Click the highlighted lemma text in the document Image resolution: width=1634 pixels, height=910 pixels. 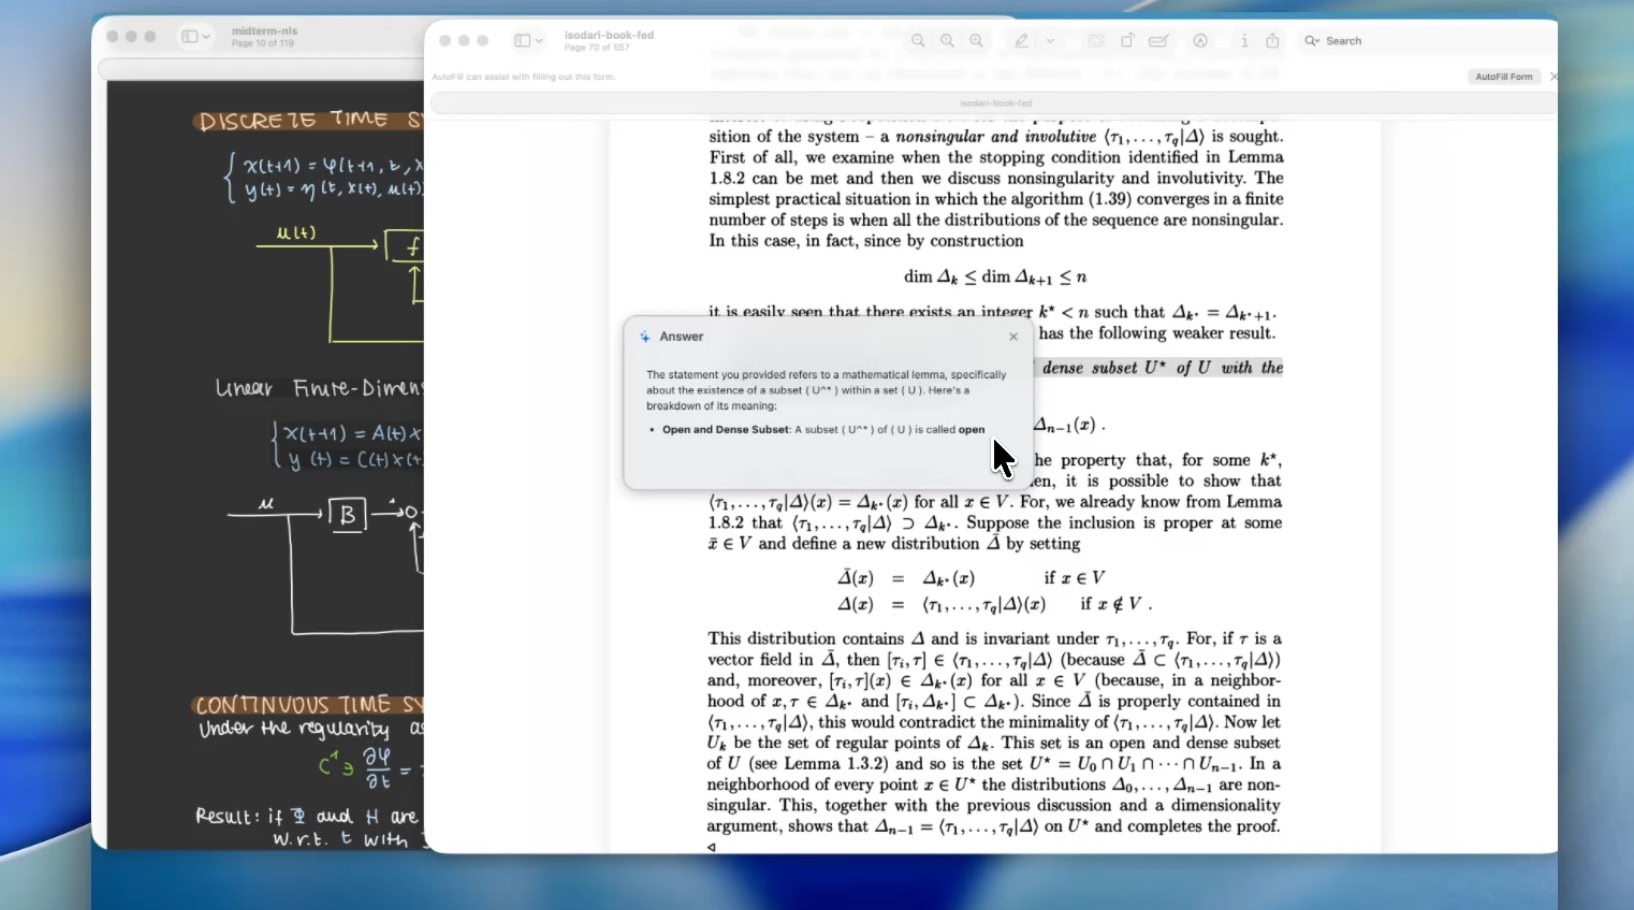[x=1160, y=368]
